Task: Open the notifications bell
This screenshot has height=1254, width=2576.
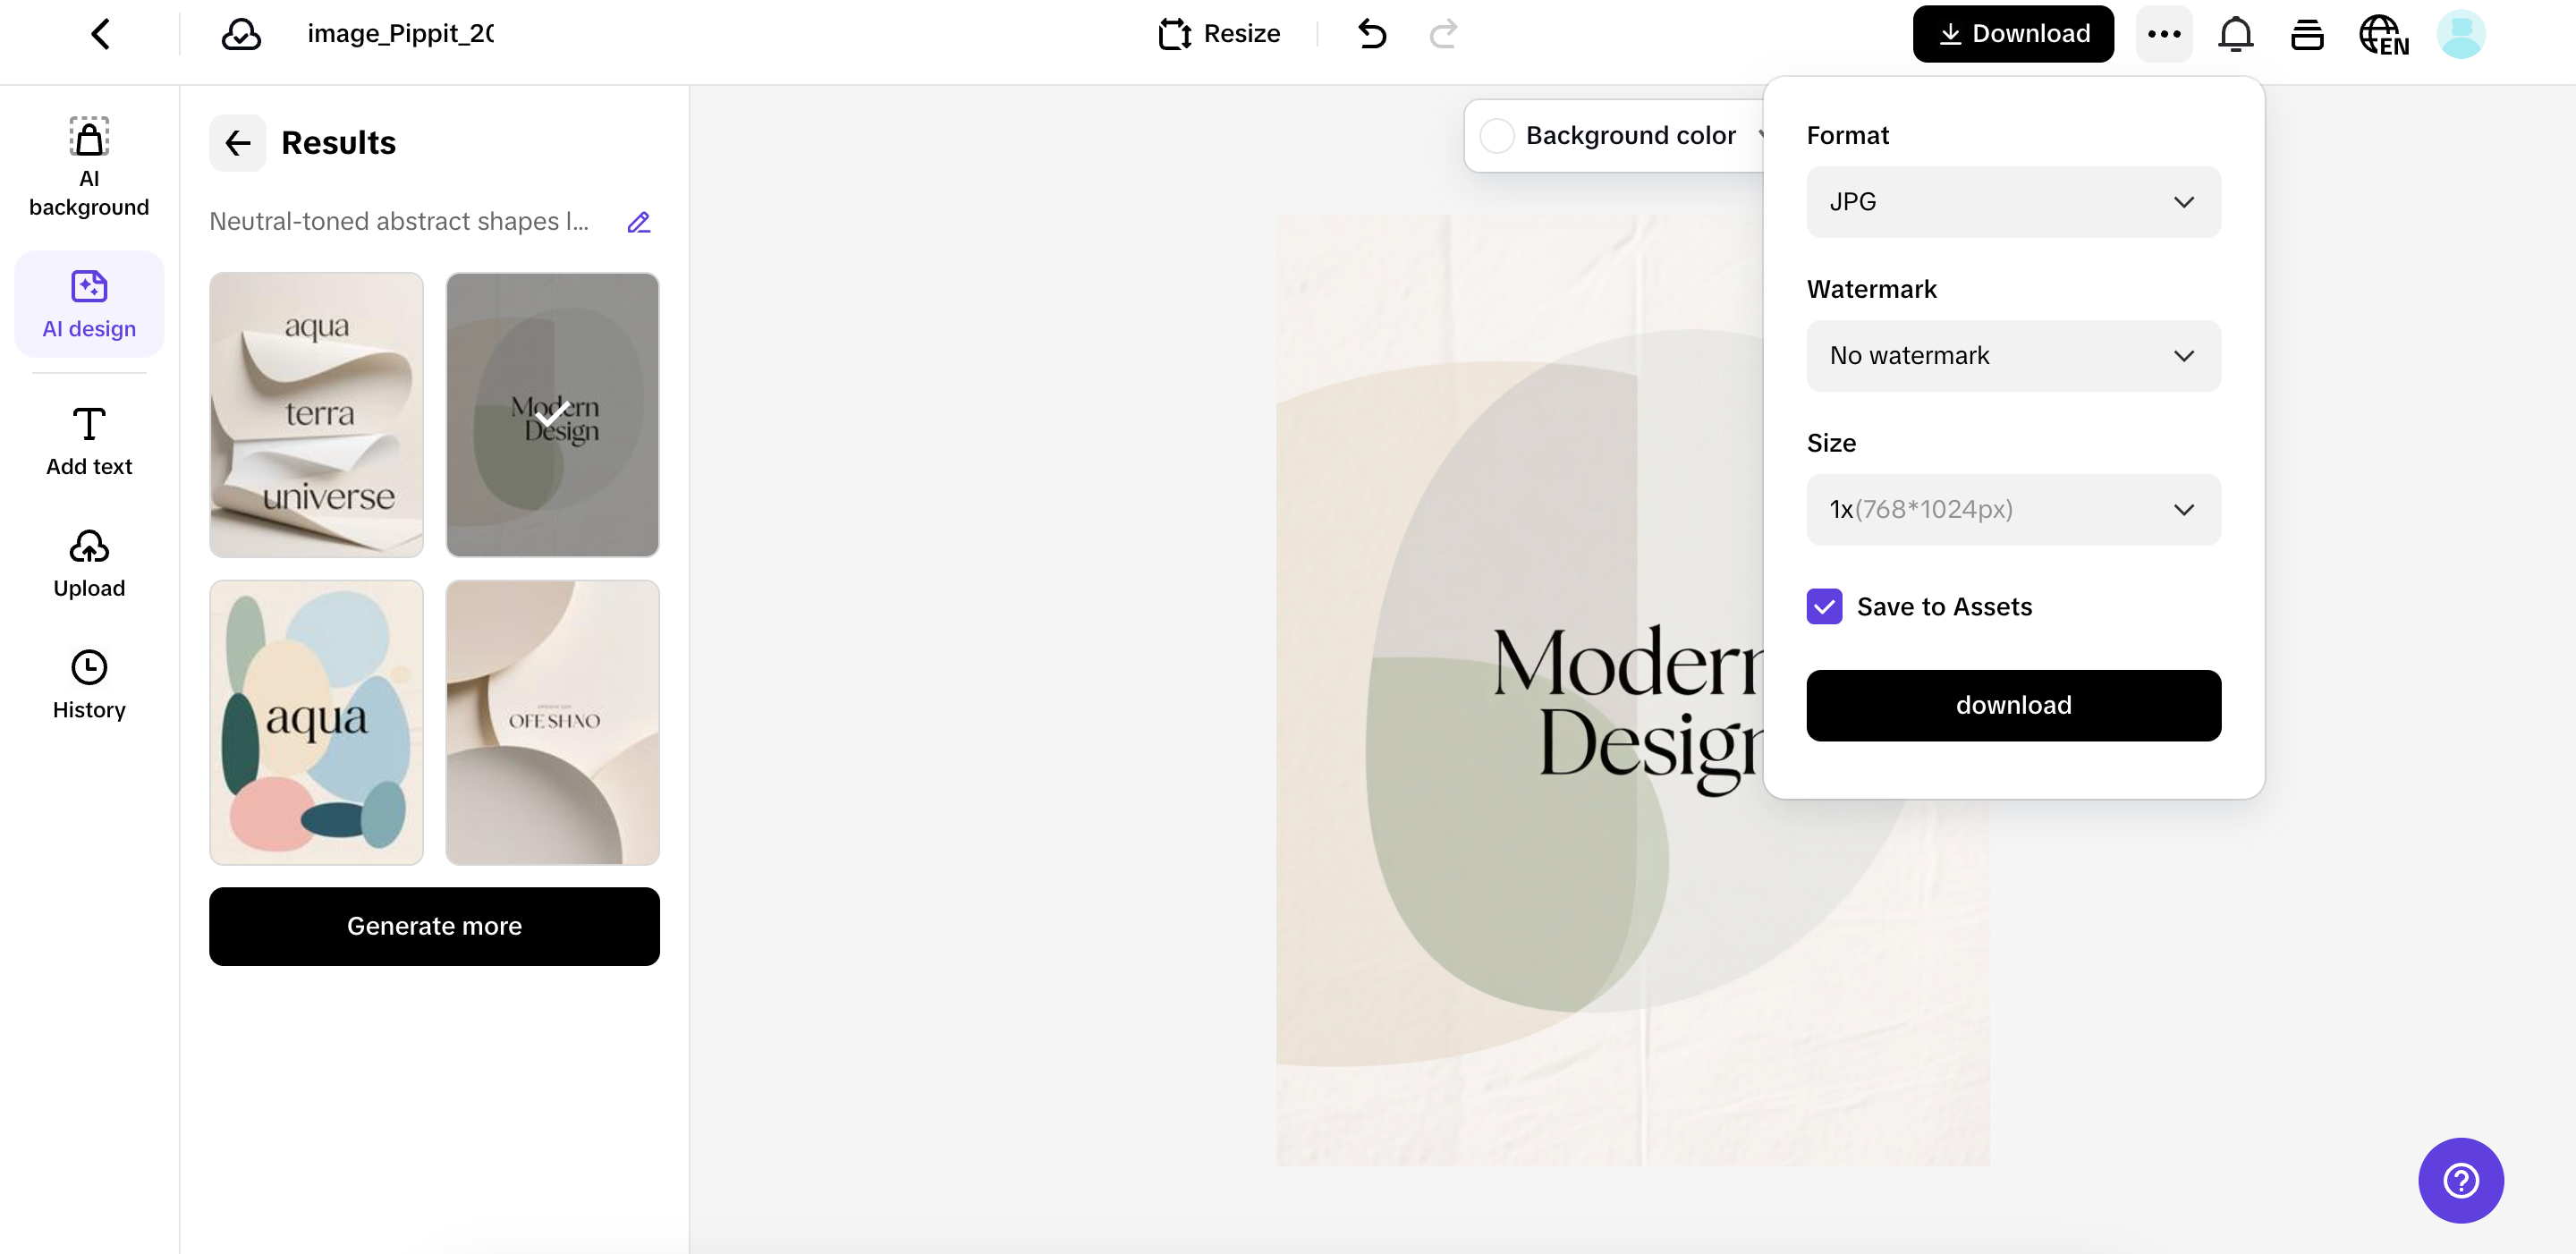Action: [x=2235, y=34]
